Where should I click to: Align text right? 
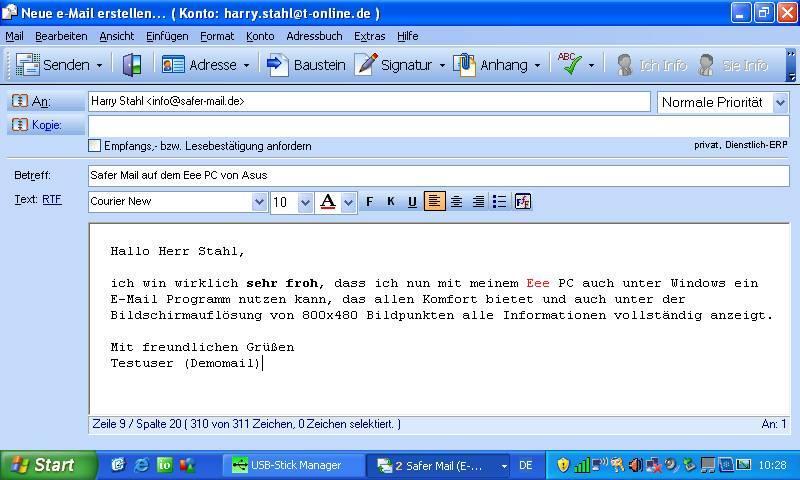click(x=478, y=202)
